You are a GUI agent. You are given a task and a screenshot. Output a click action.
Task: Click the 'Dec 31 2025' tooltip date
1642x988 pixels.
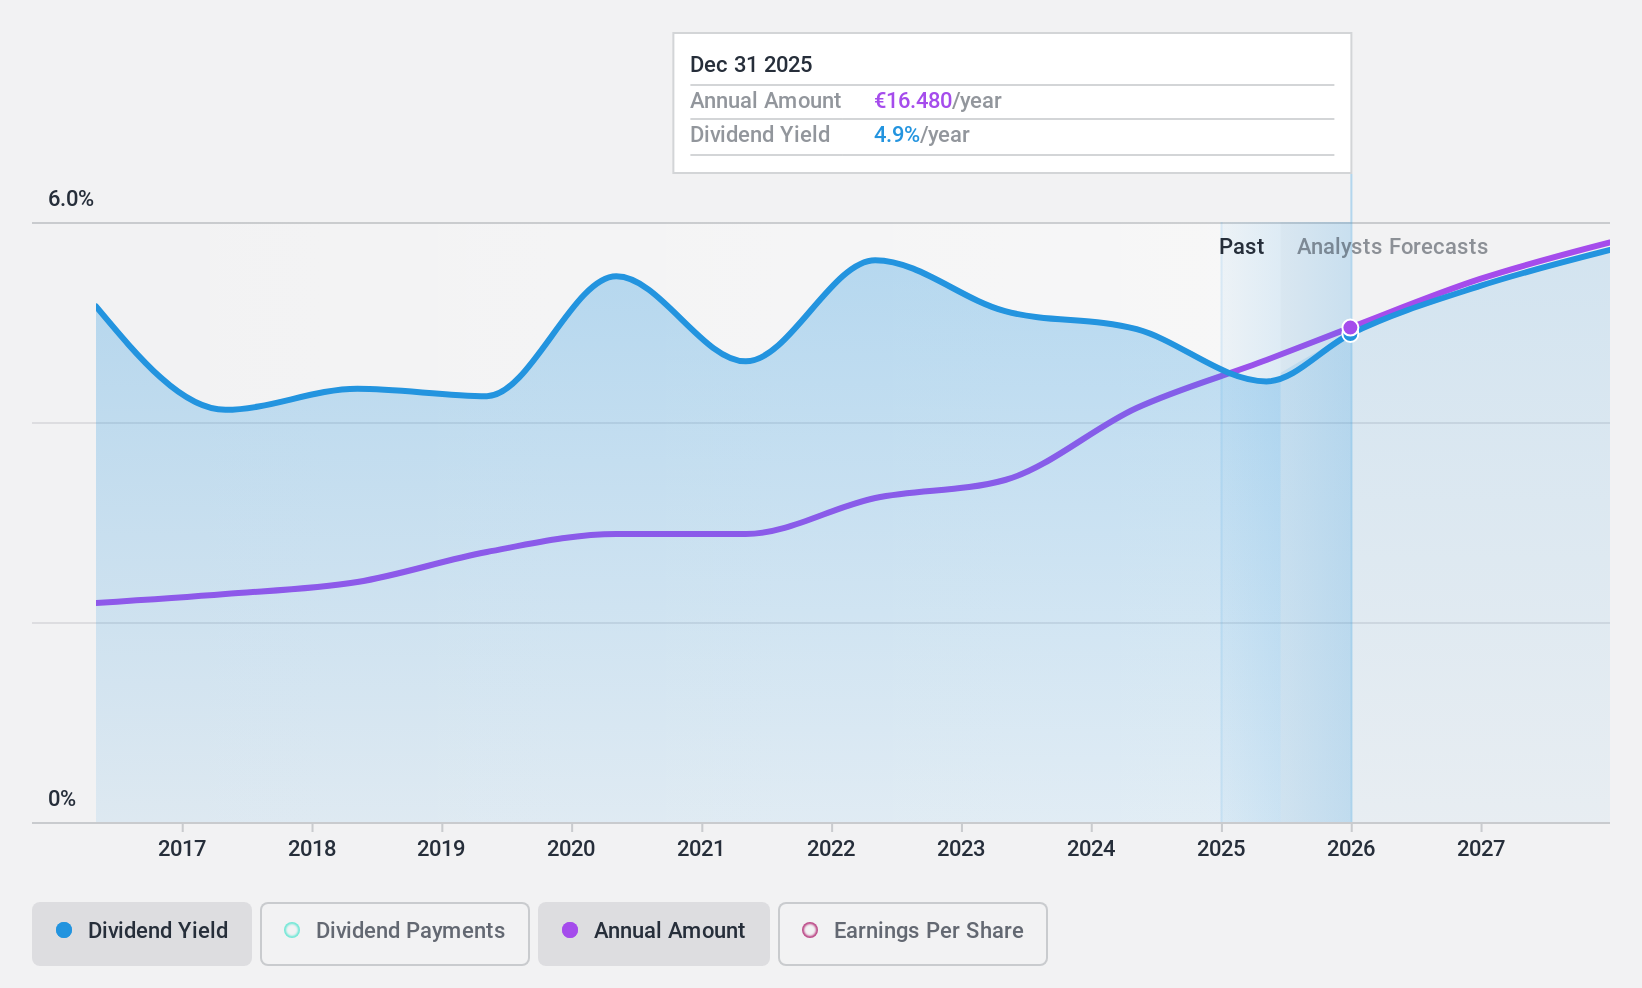click(751, 65)
